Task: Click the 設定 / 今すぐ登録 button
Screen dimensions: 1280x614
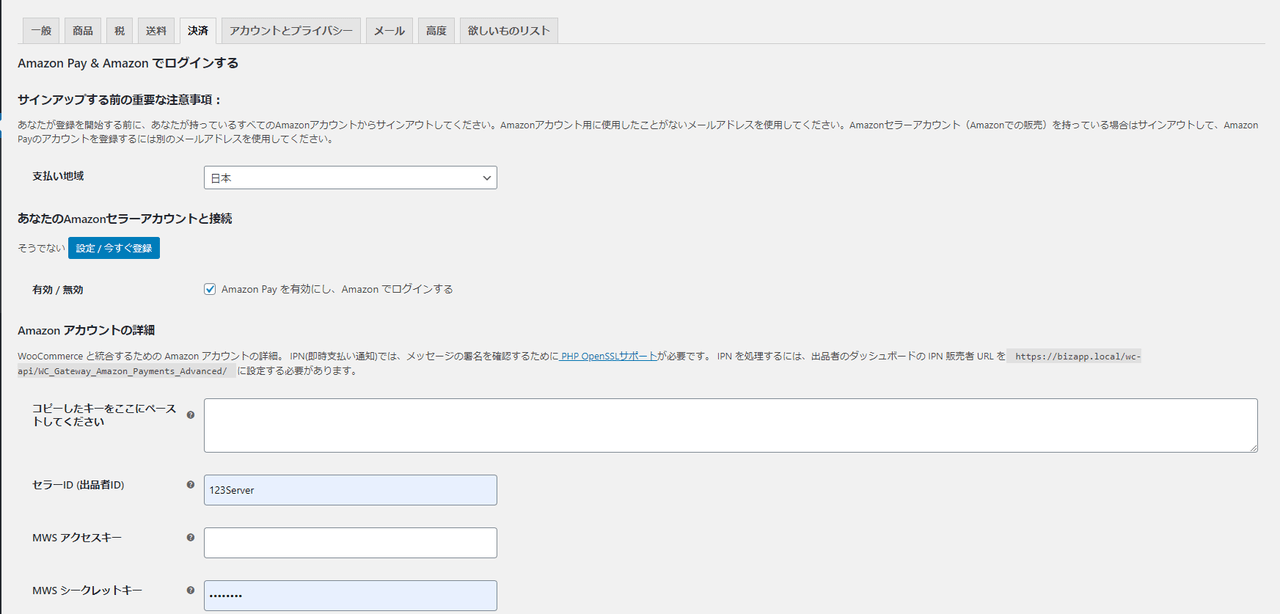Action: (x=114, y=248)
